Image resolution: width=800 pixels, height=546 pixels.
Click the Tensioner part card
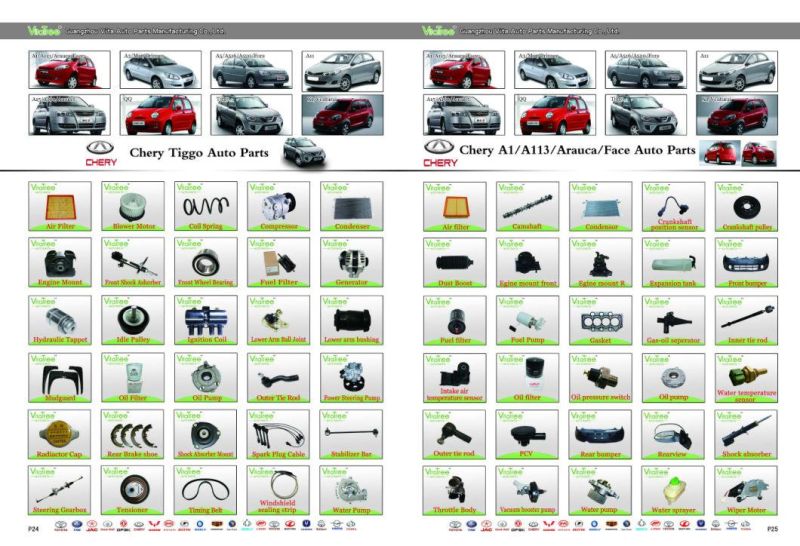pyautogui.click(x=133, y=490)
